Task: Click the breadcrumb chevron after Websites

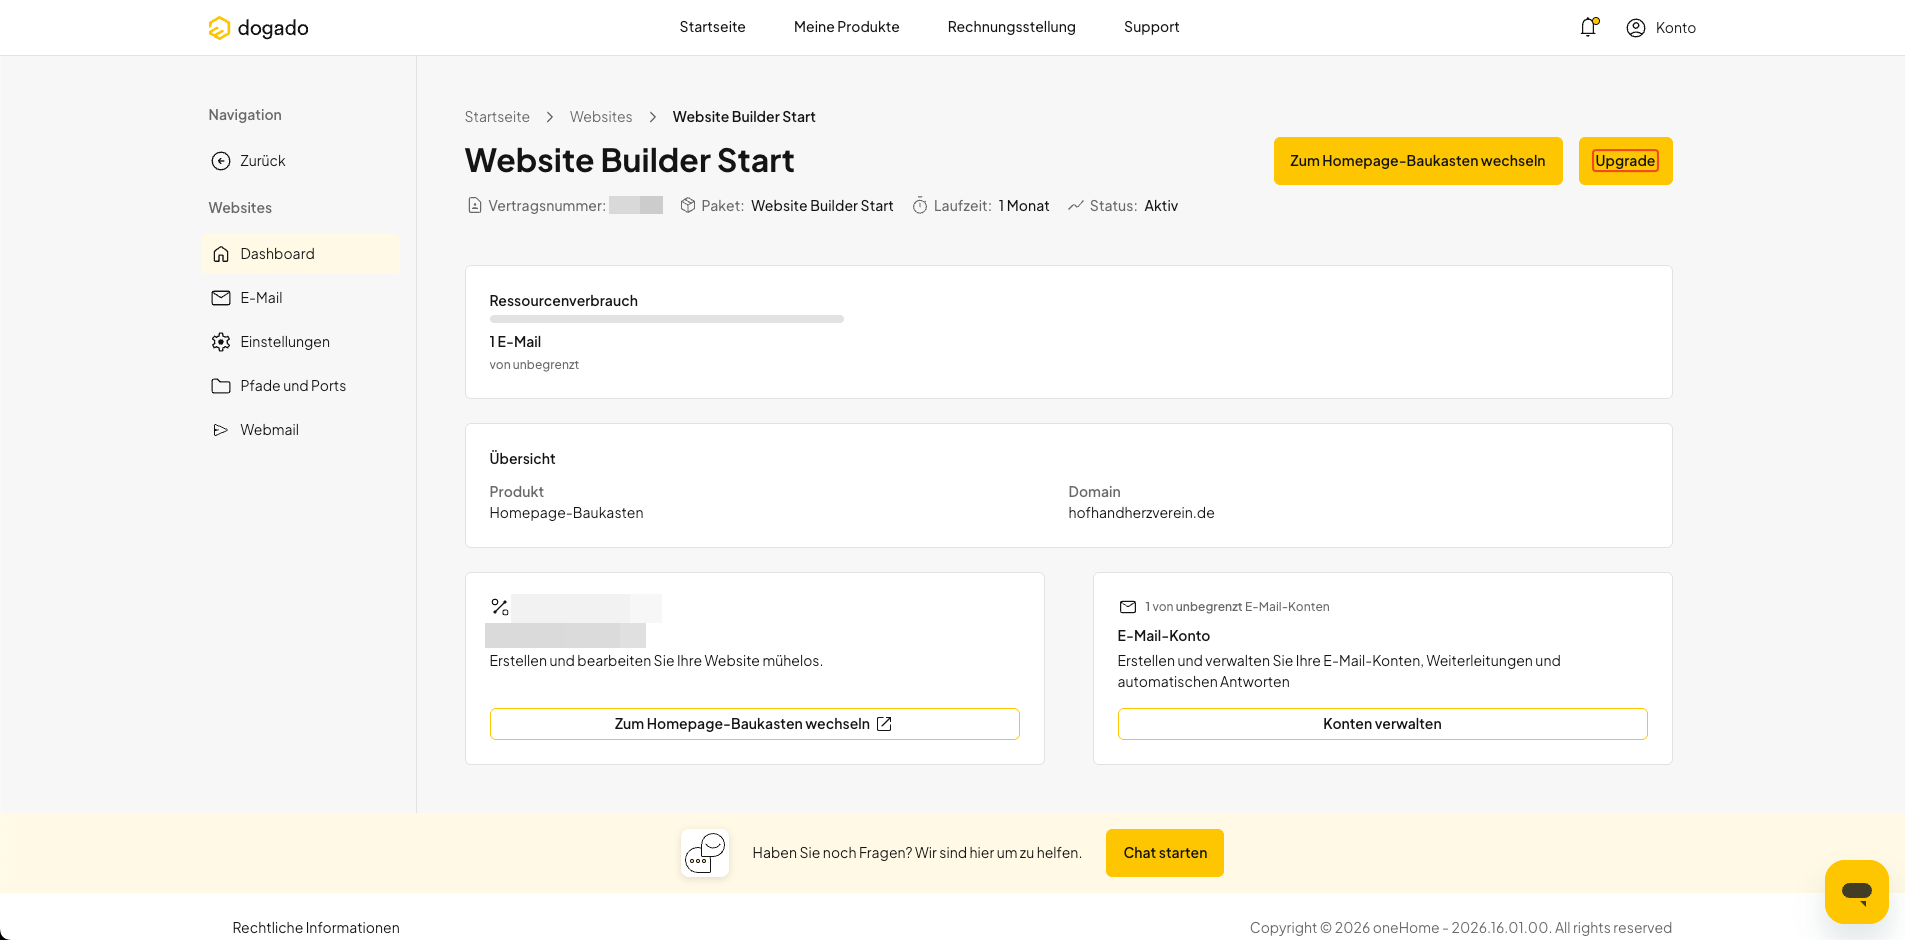Action: (653, 117)
